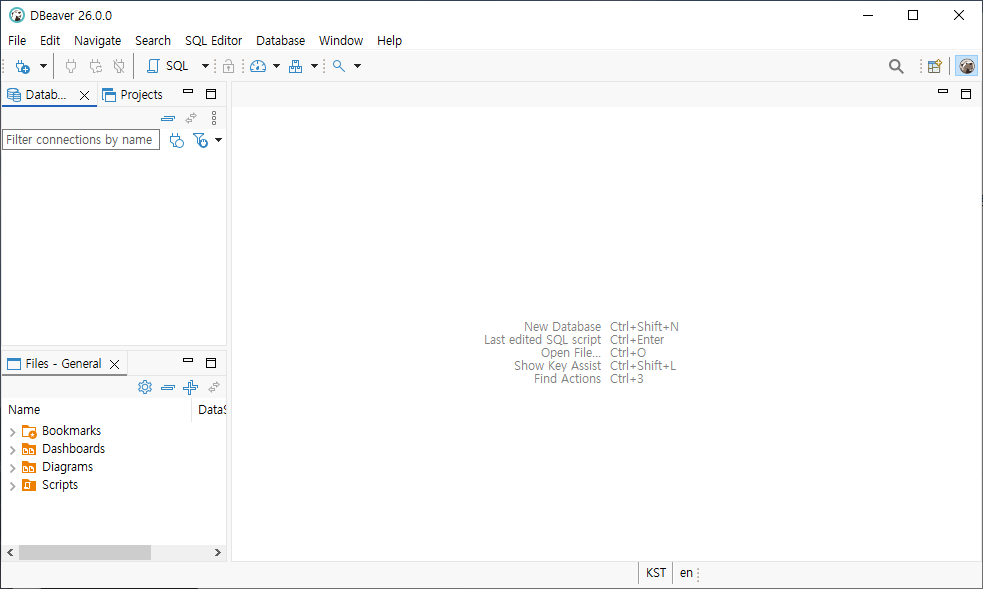Toggle show connected only plug filter icon
The image size is (983, 589).
(177, 140)
